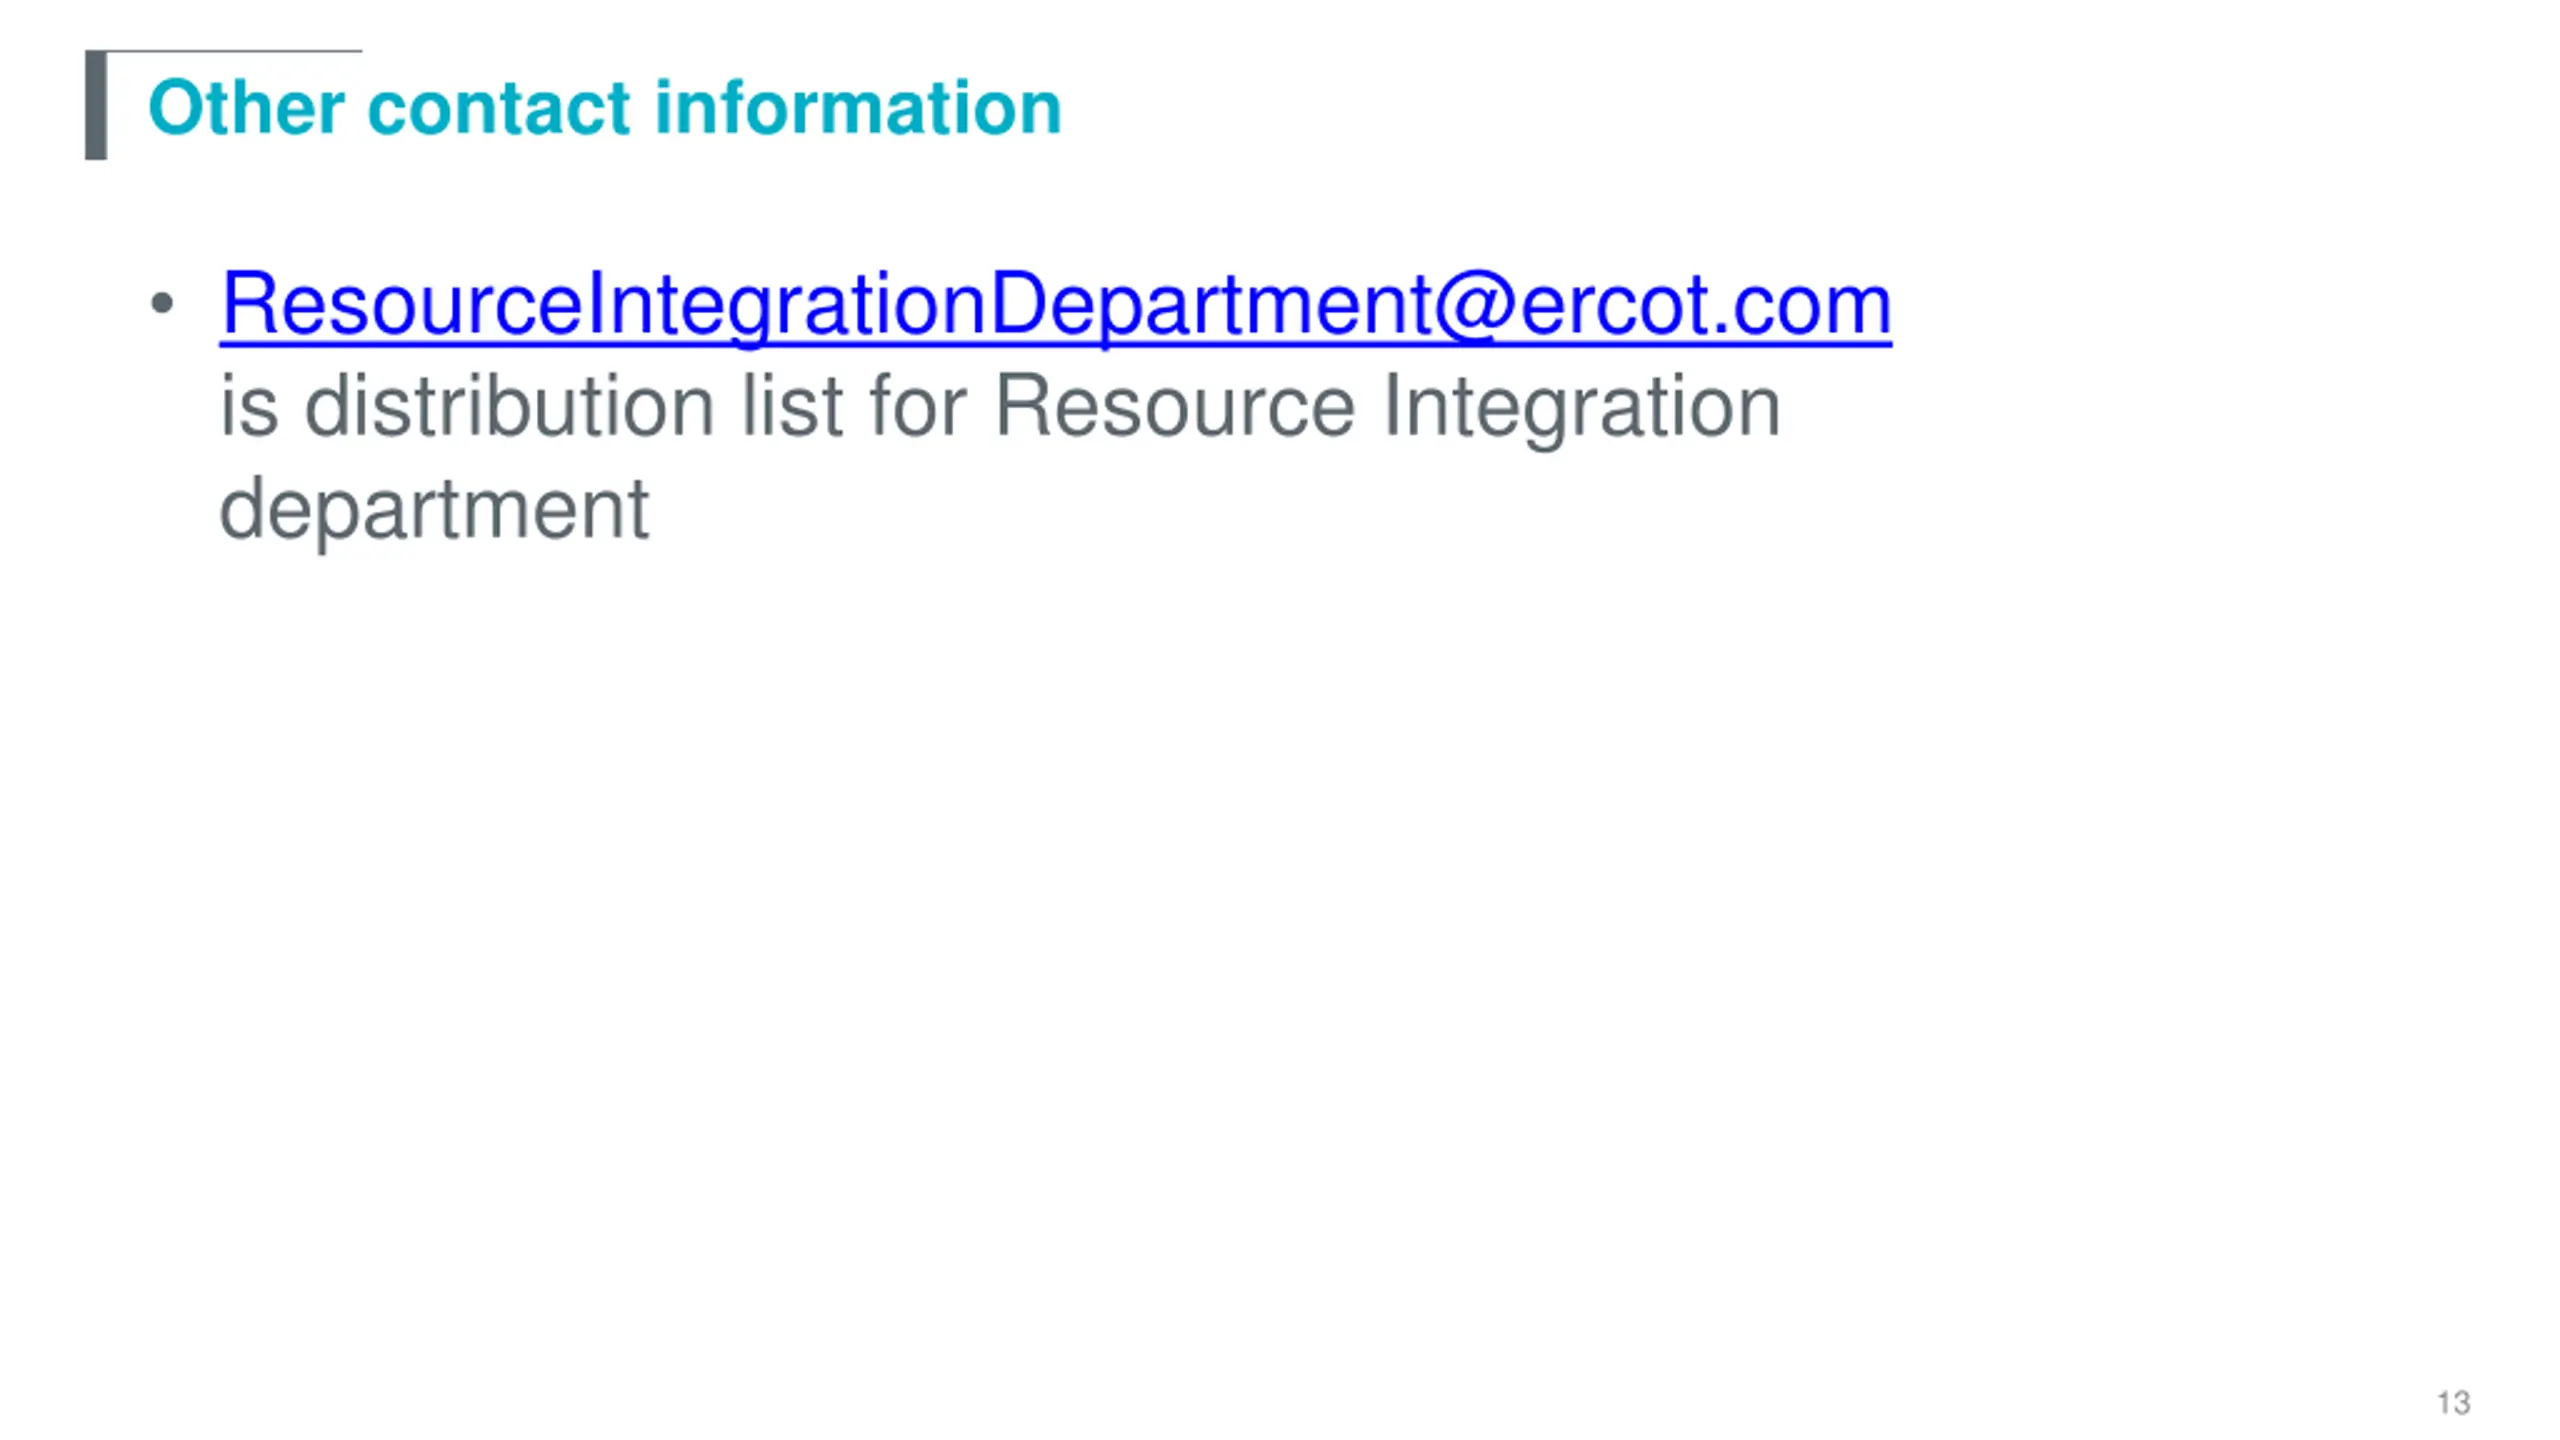Viewport: 2560px width, 1440px height.
Task: Click the word 'distribution' in the body text
Action: [x=509, y=407]
